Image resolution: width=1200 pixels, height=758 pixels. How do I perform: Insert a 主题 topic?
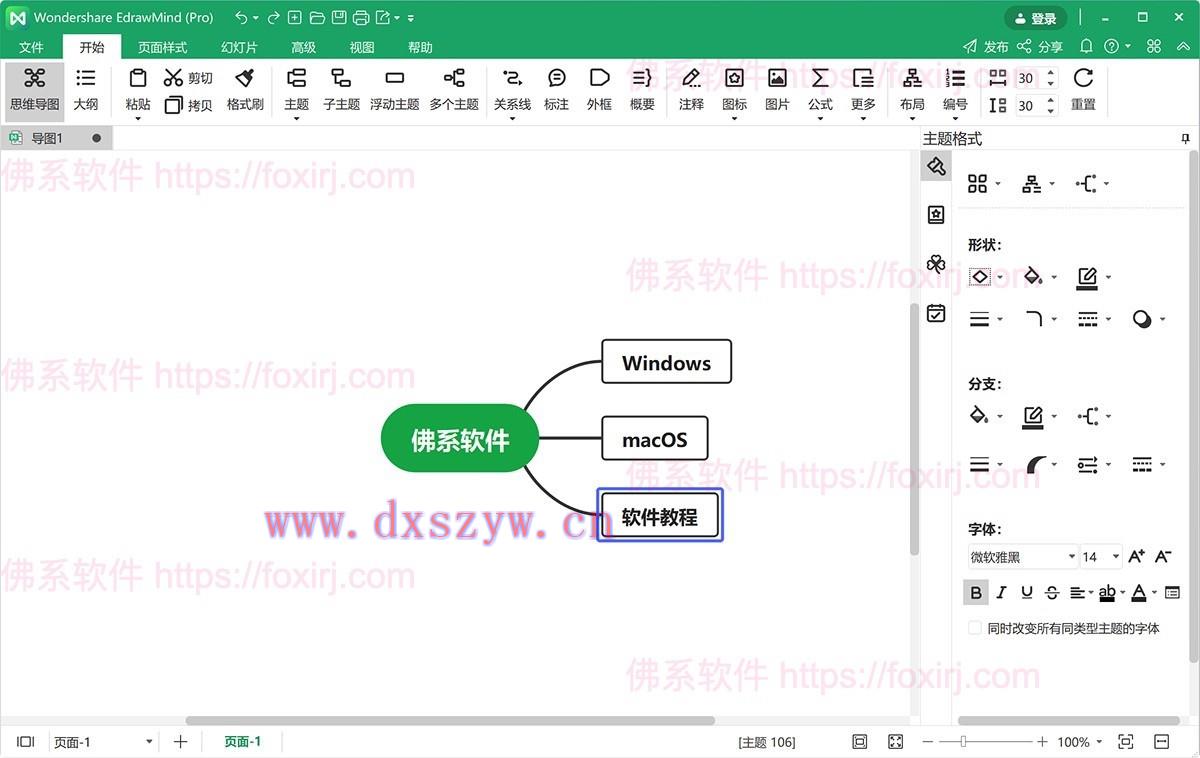point(296,90)
